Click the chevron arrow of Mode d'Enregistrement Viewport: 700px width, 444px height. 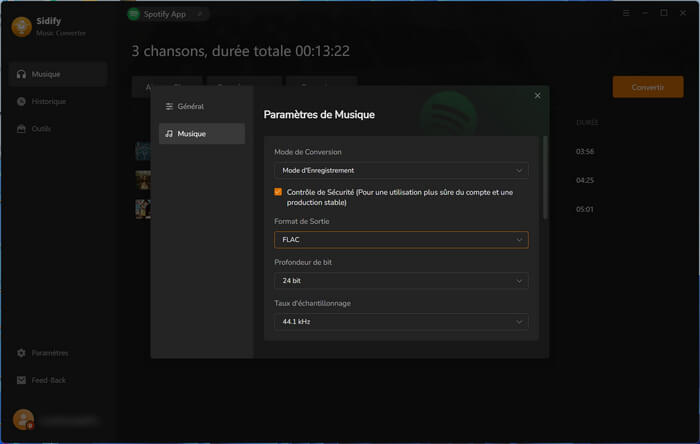tap(519, 170)
